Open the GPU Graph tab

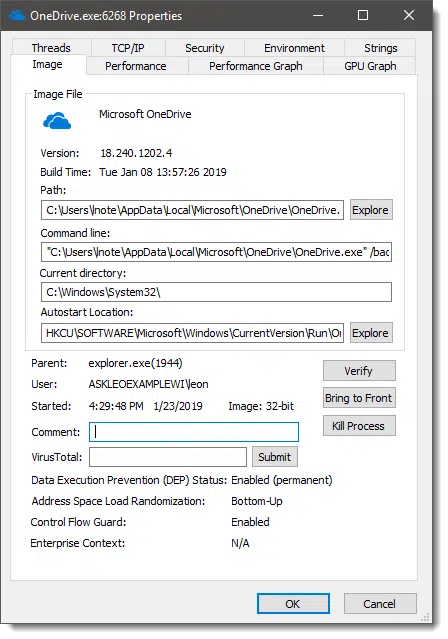click(x=370, y=66)
